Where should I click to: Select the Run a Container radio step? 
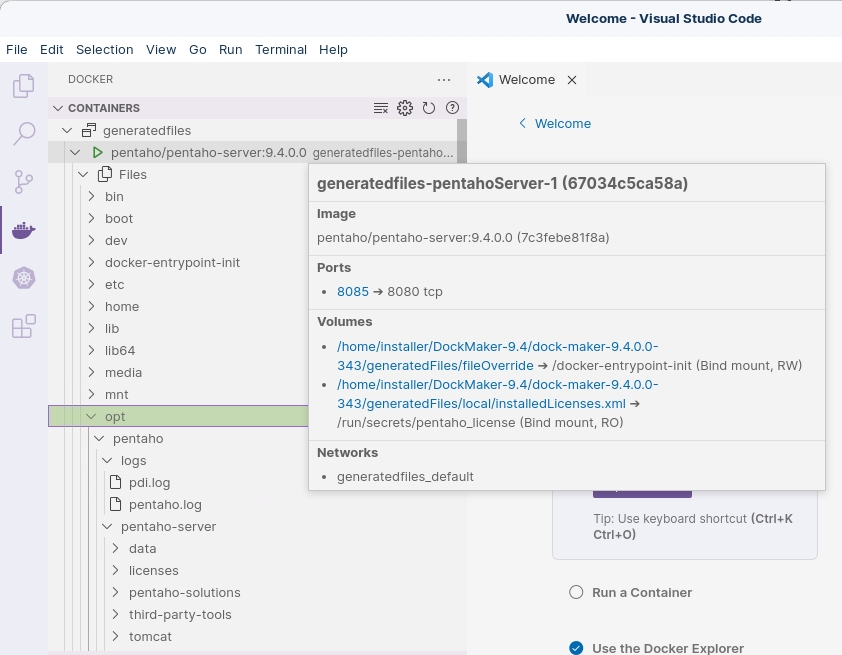coord(576,592)
